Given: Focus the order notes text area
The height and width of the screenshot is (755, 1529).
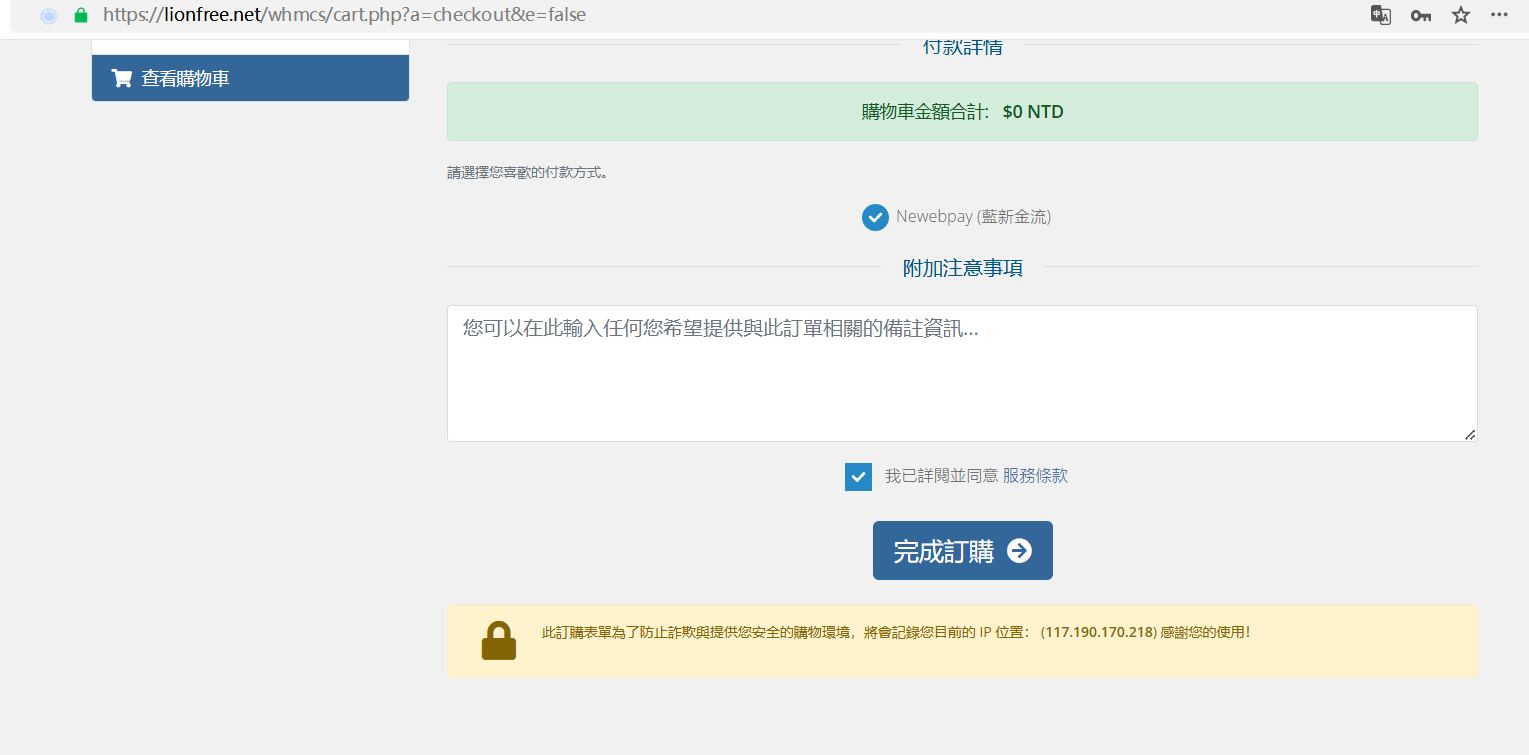Looking at the screenshot, I should point(962,373).
